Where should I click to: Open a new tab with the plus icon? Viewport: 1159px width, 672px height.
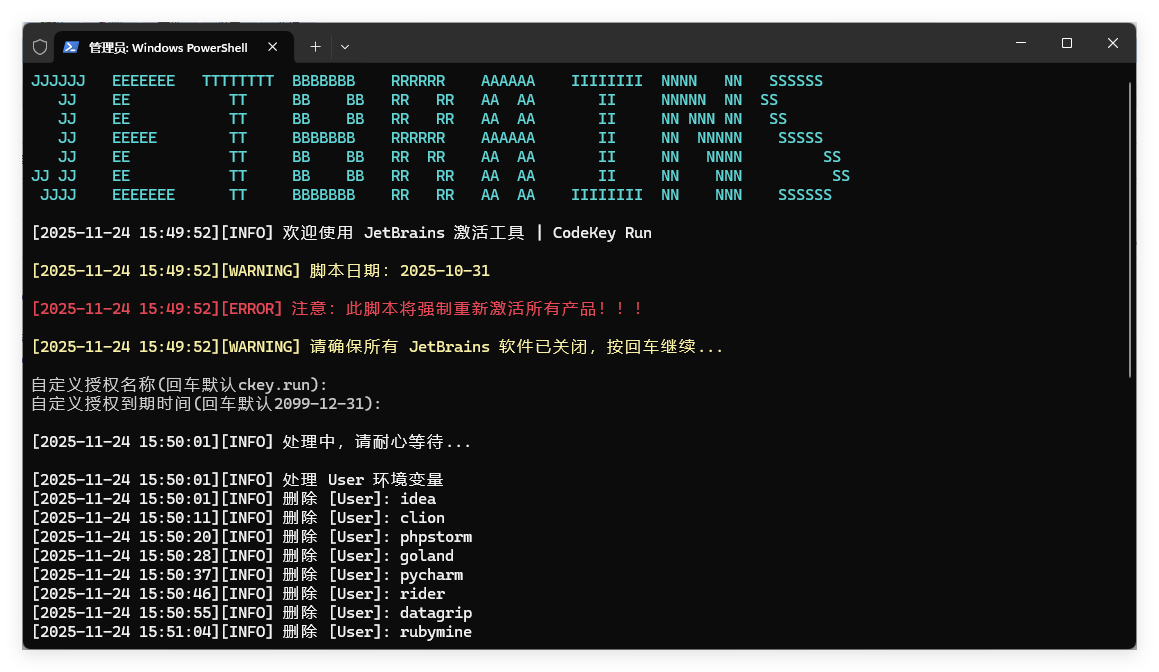[x=314, y=46]
